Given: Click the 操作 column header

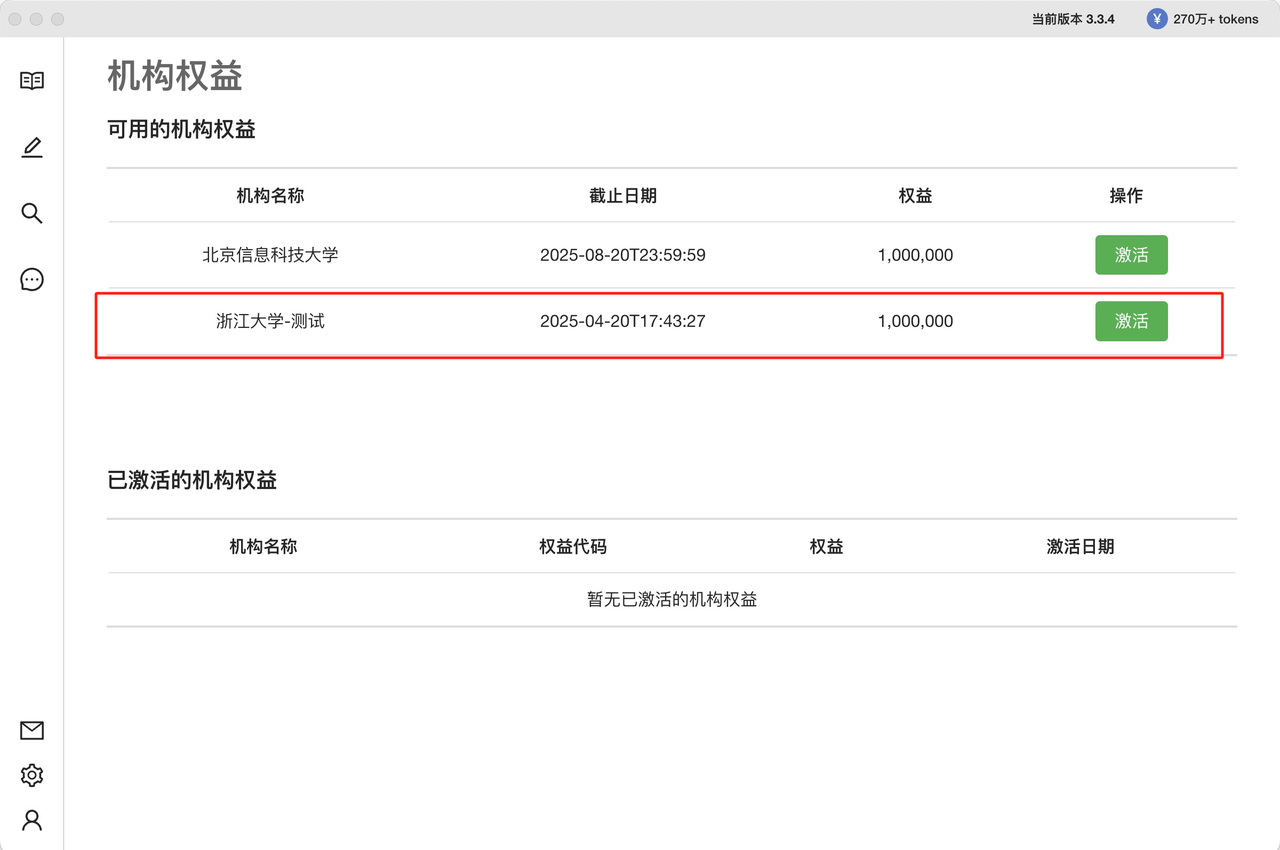Looking at the screenshot, I should coord(1126,196).
